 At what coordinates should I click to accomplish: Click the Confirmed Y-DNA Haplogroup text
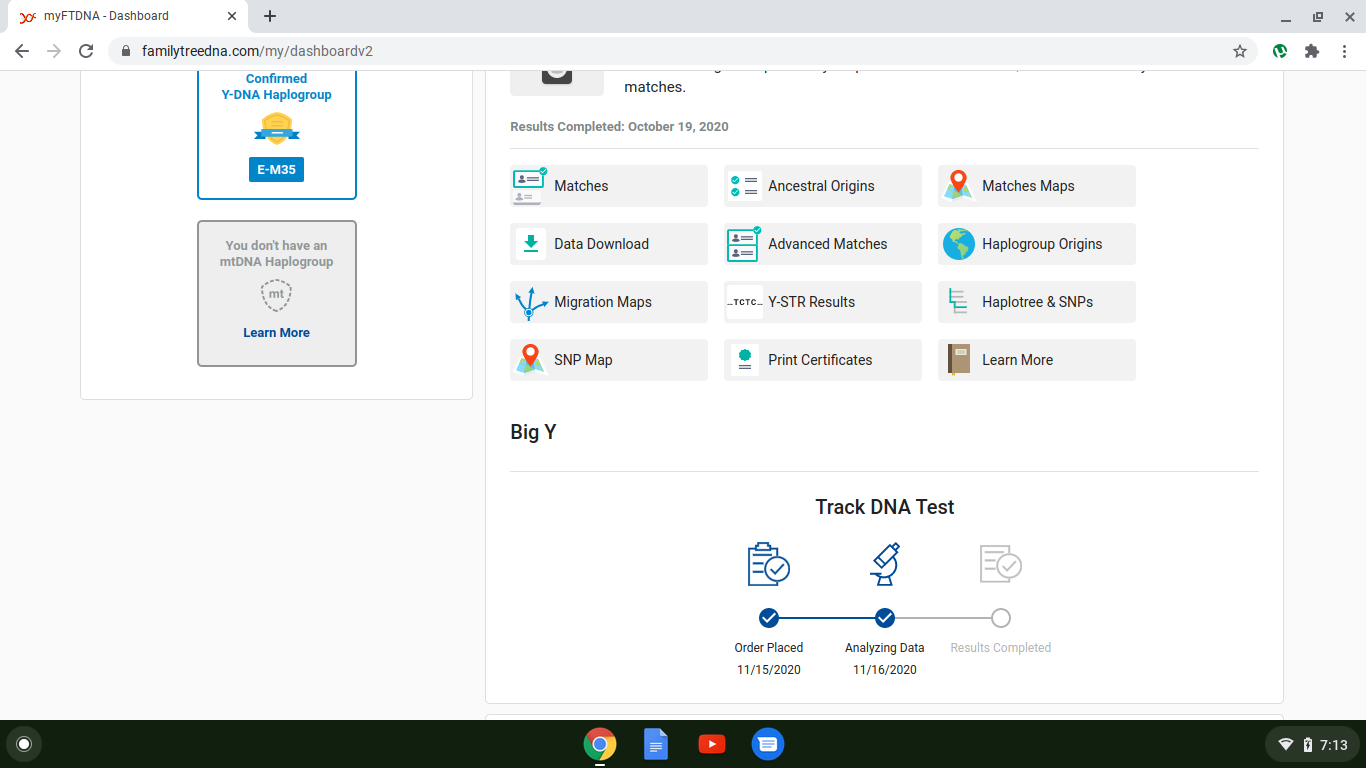click(x=276, y=87)
